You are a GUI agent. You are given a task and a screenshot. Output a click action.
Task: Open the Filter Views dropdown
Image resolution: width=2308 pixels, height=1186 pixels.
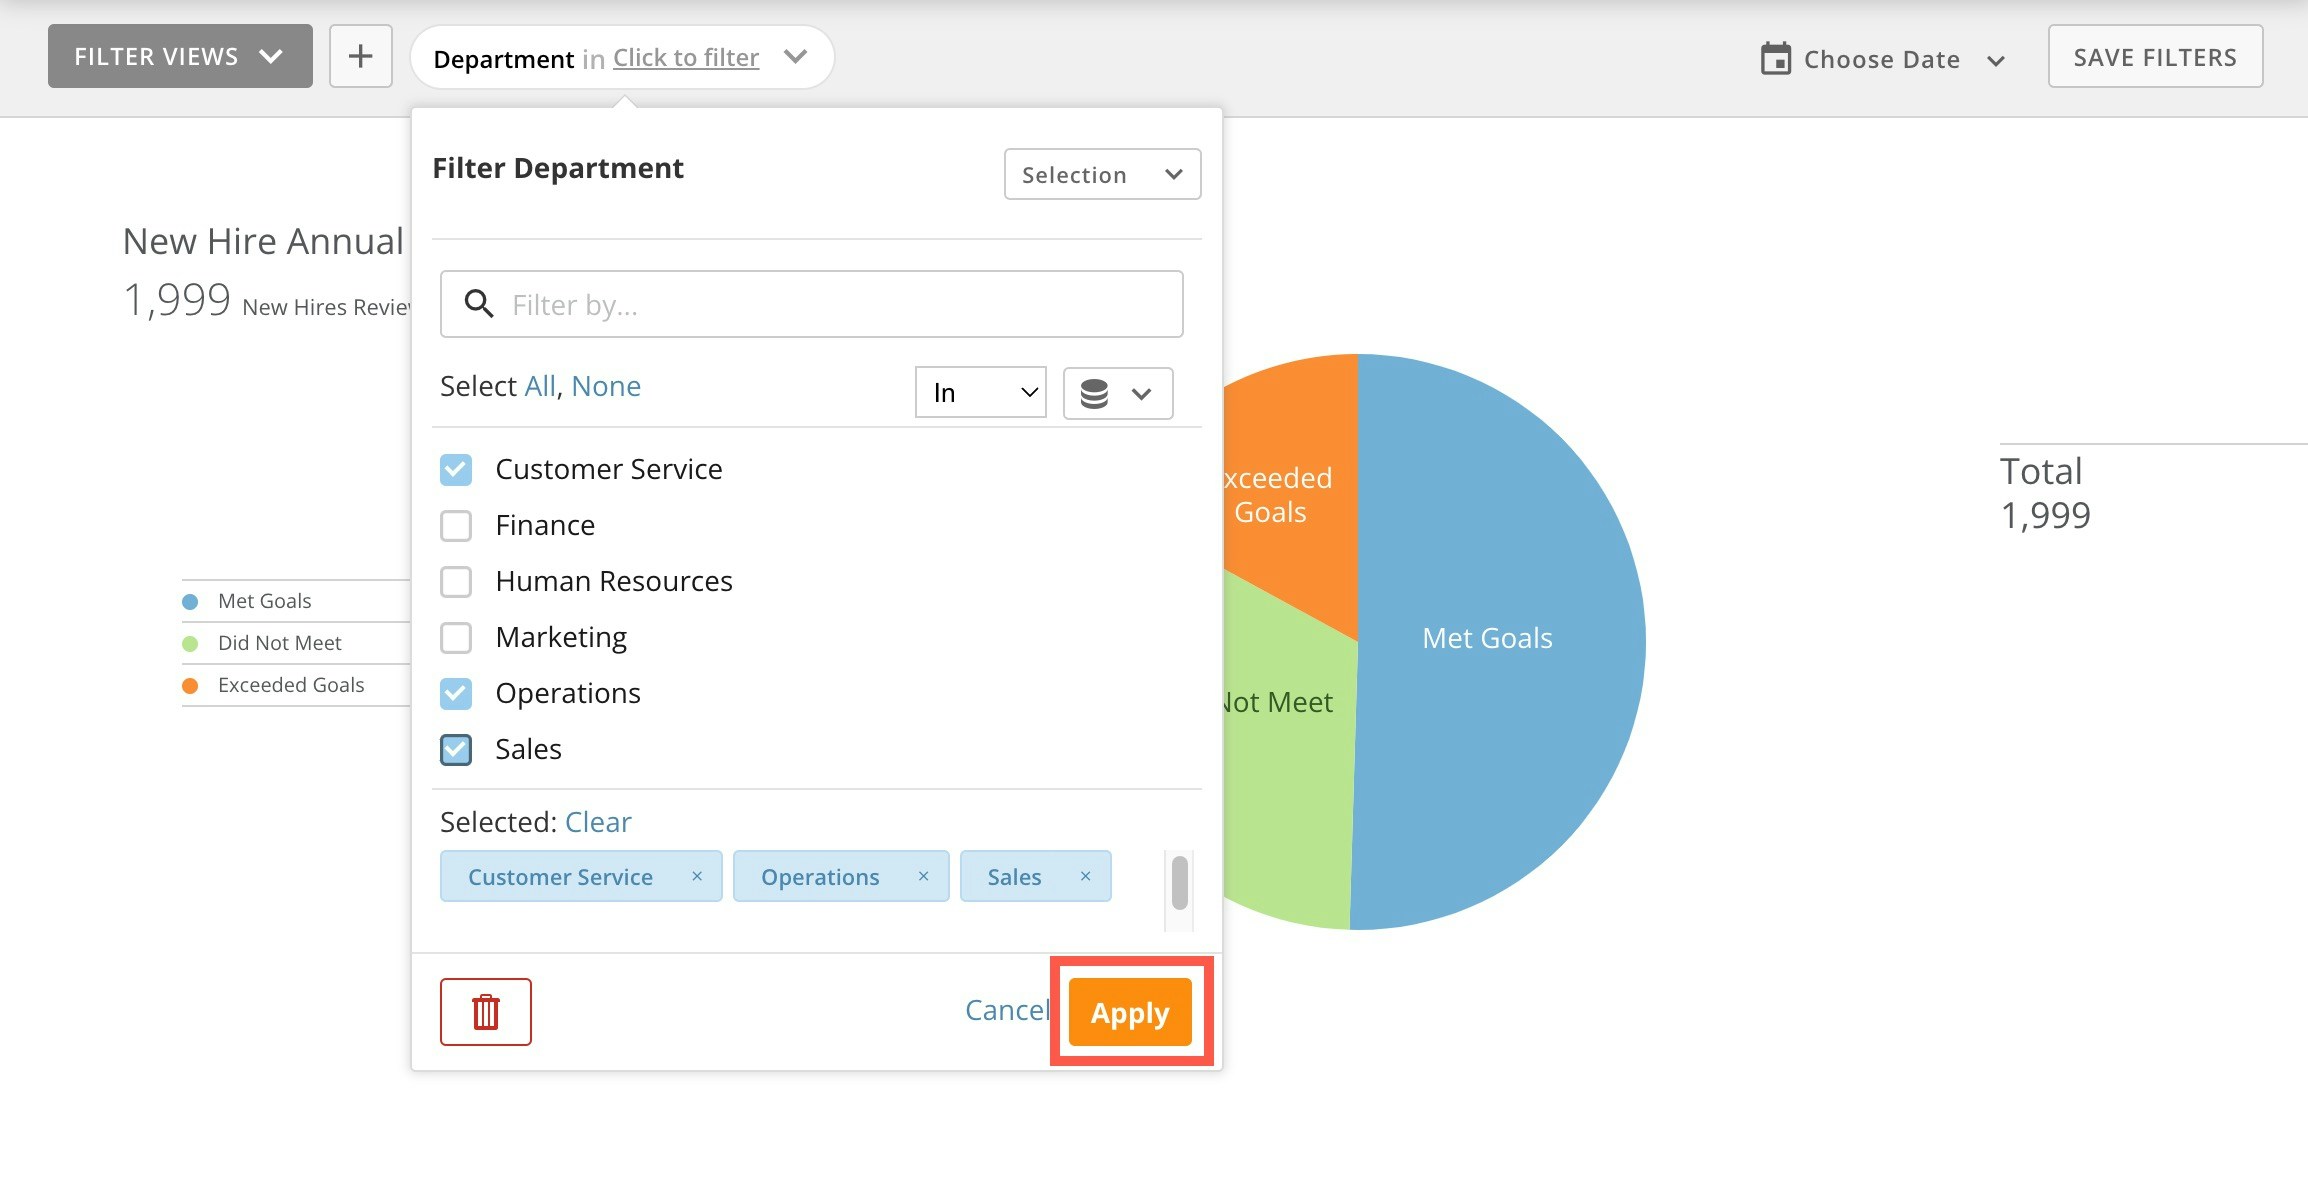[180, 56]
